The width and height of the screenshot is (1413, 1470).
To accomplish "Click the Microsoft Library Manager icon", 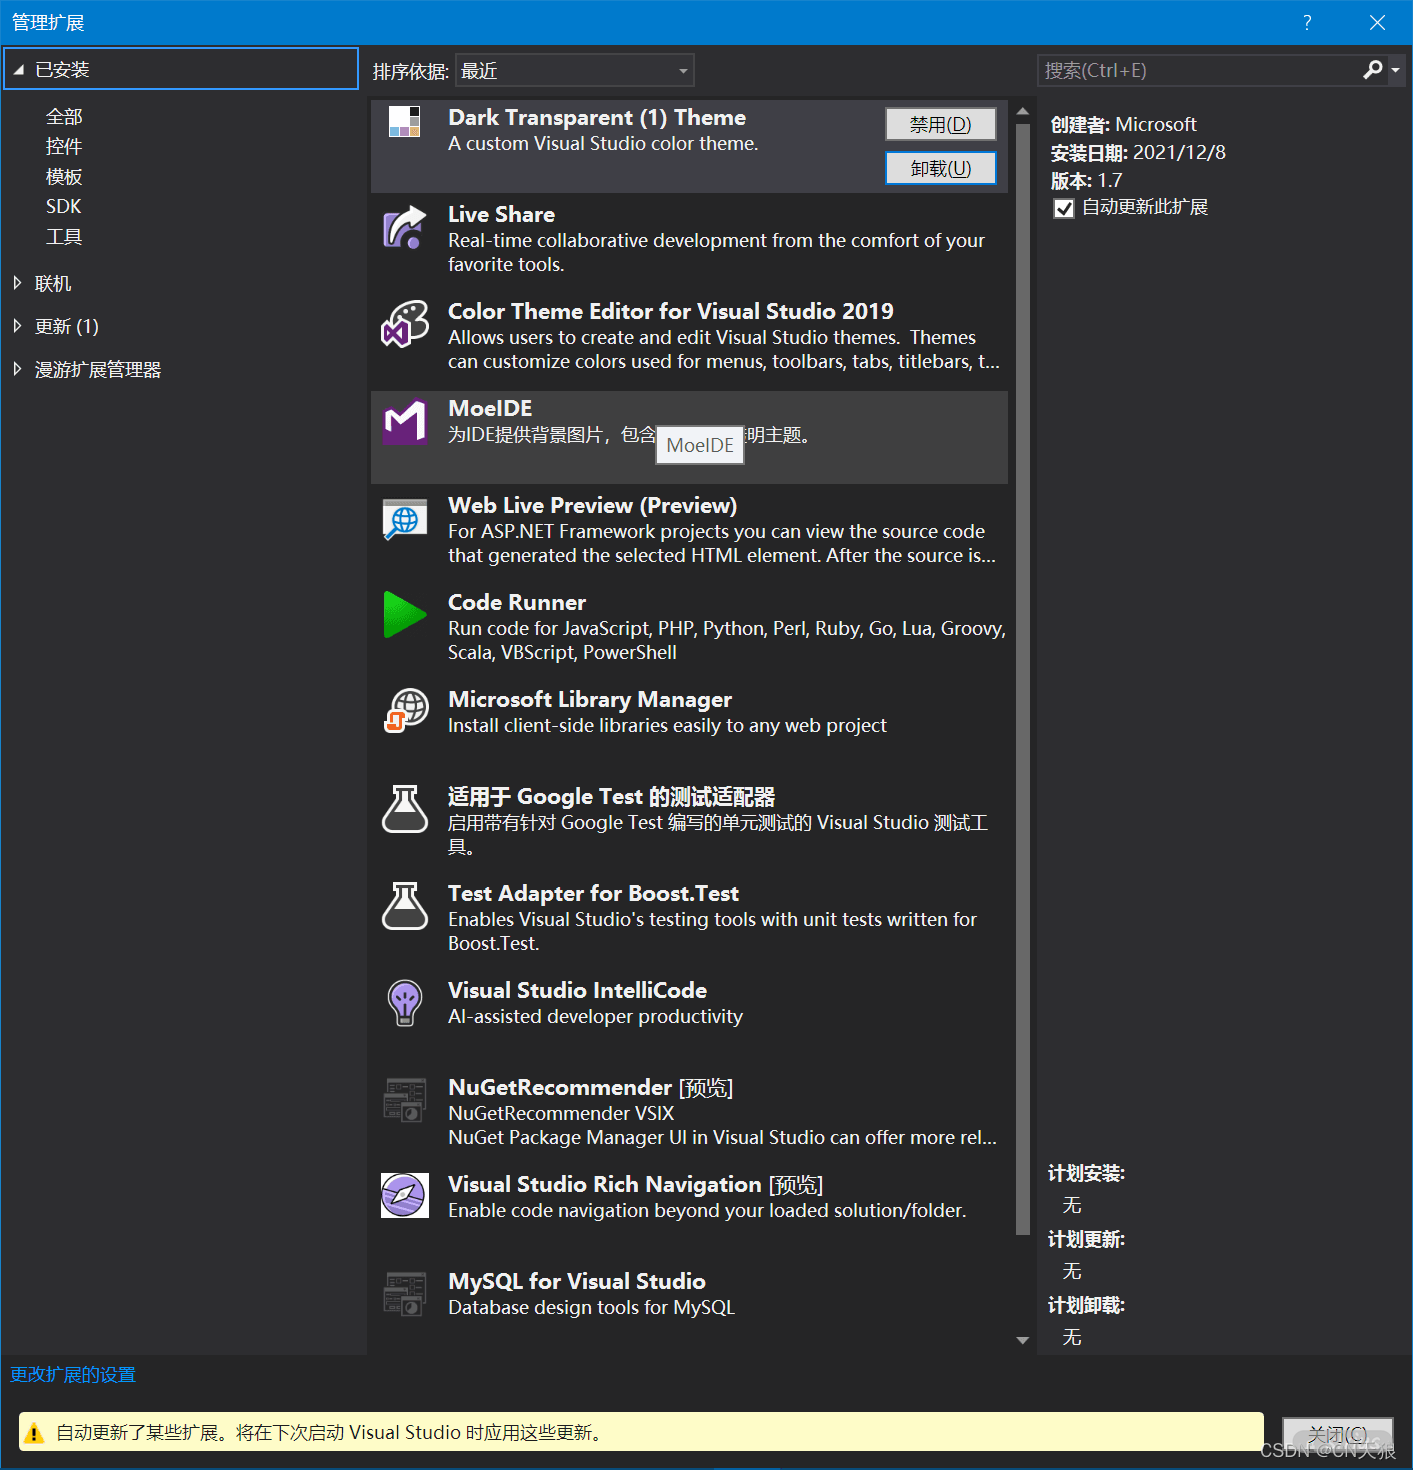I will click(x=405, y=711).
